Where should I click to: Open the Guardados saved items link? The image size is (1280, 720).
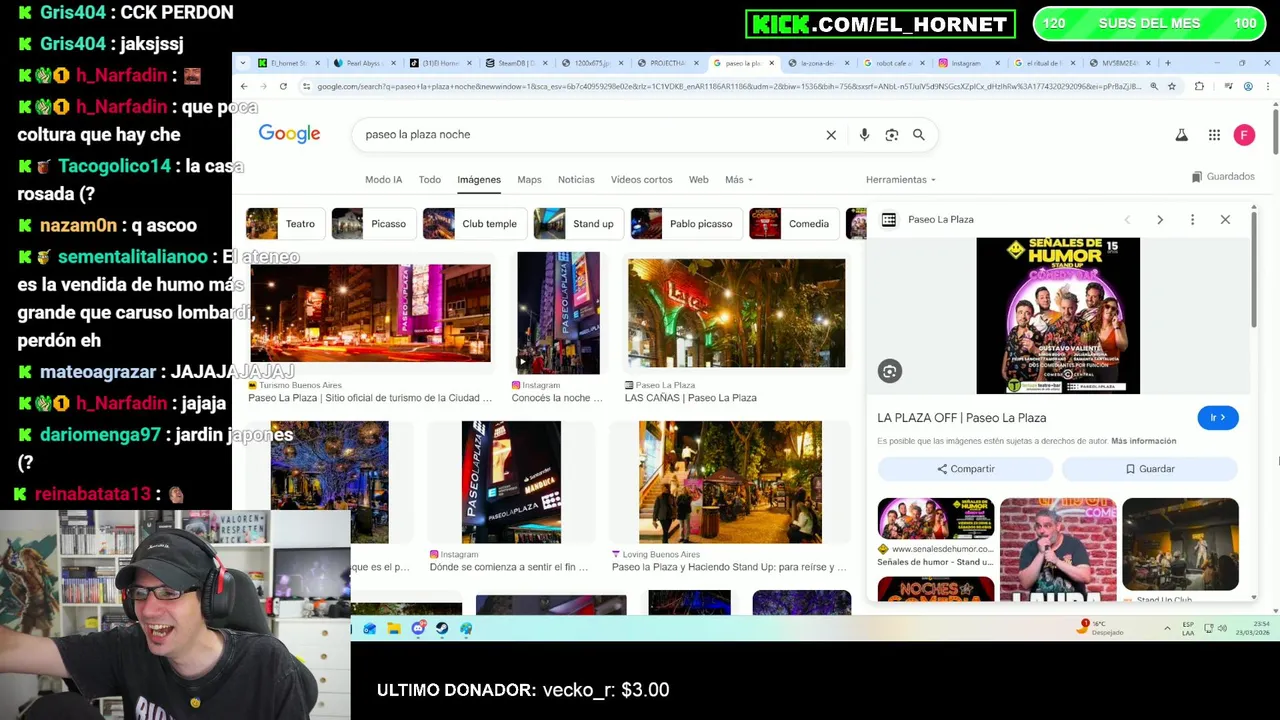(1223, 177)
